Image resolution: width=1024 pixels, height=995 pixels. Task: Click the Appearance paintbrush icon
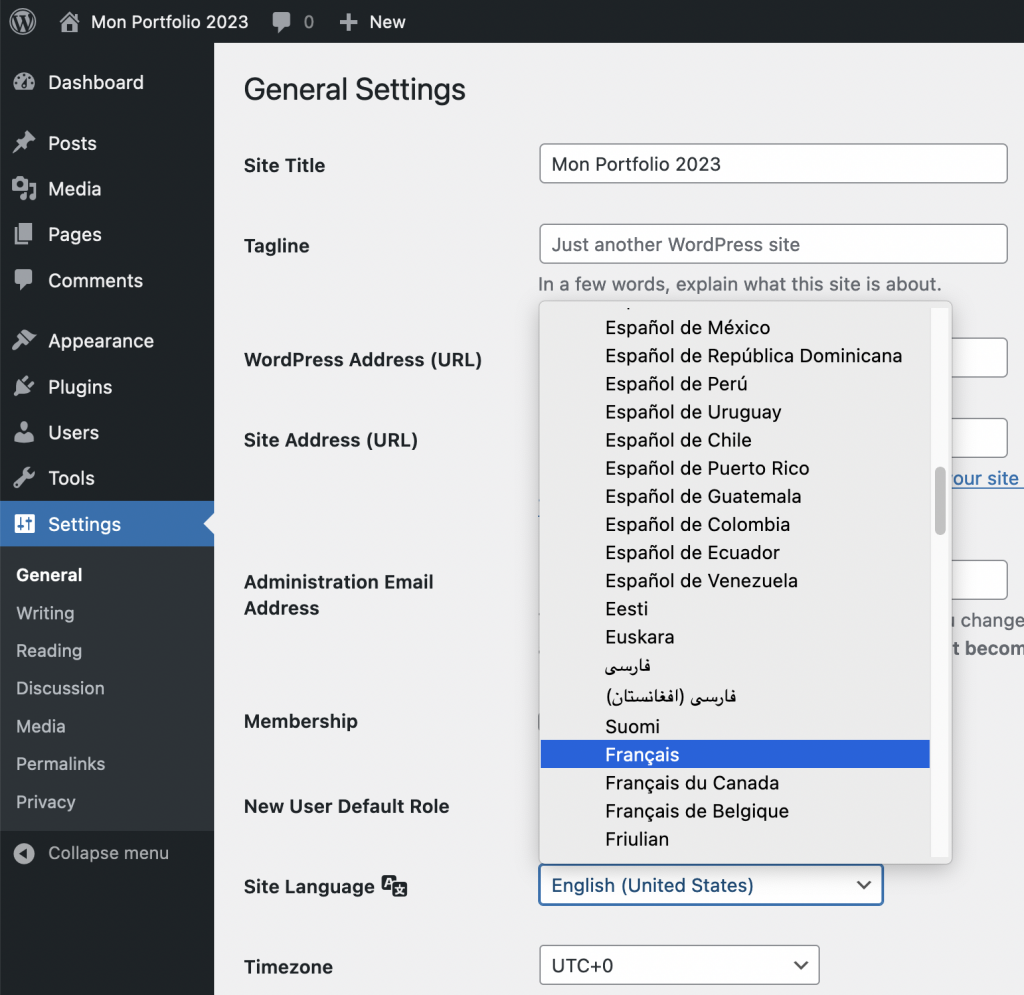pos(24,341)
